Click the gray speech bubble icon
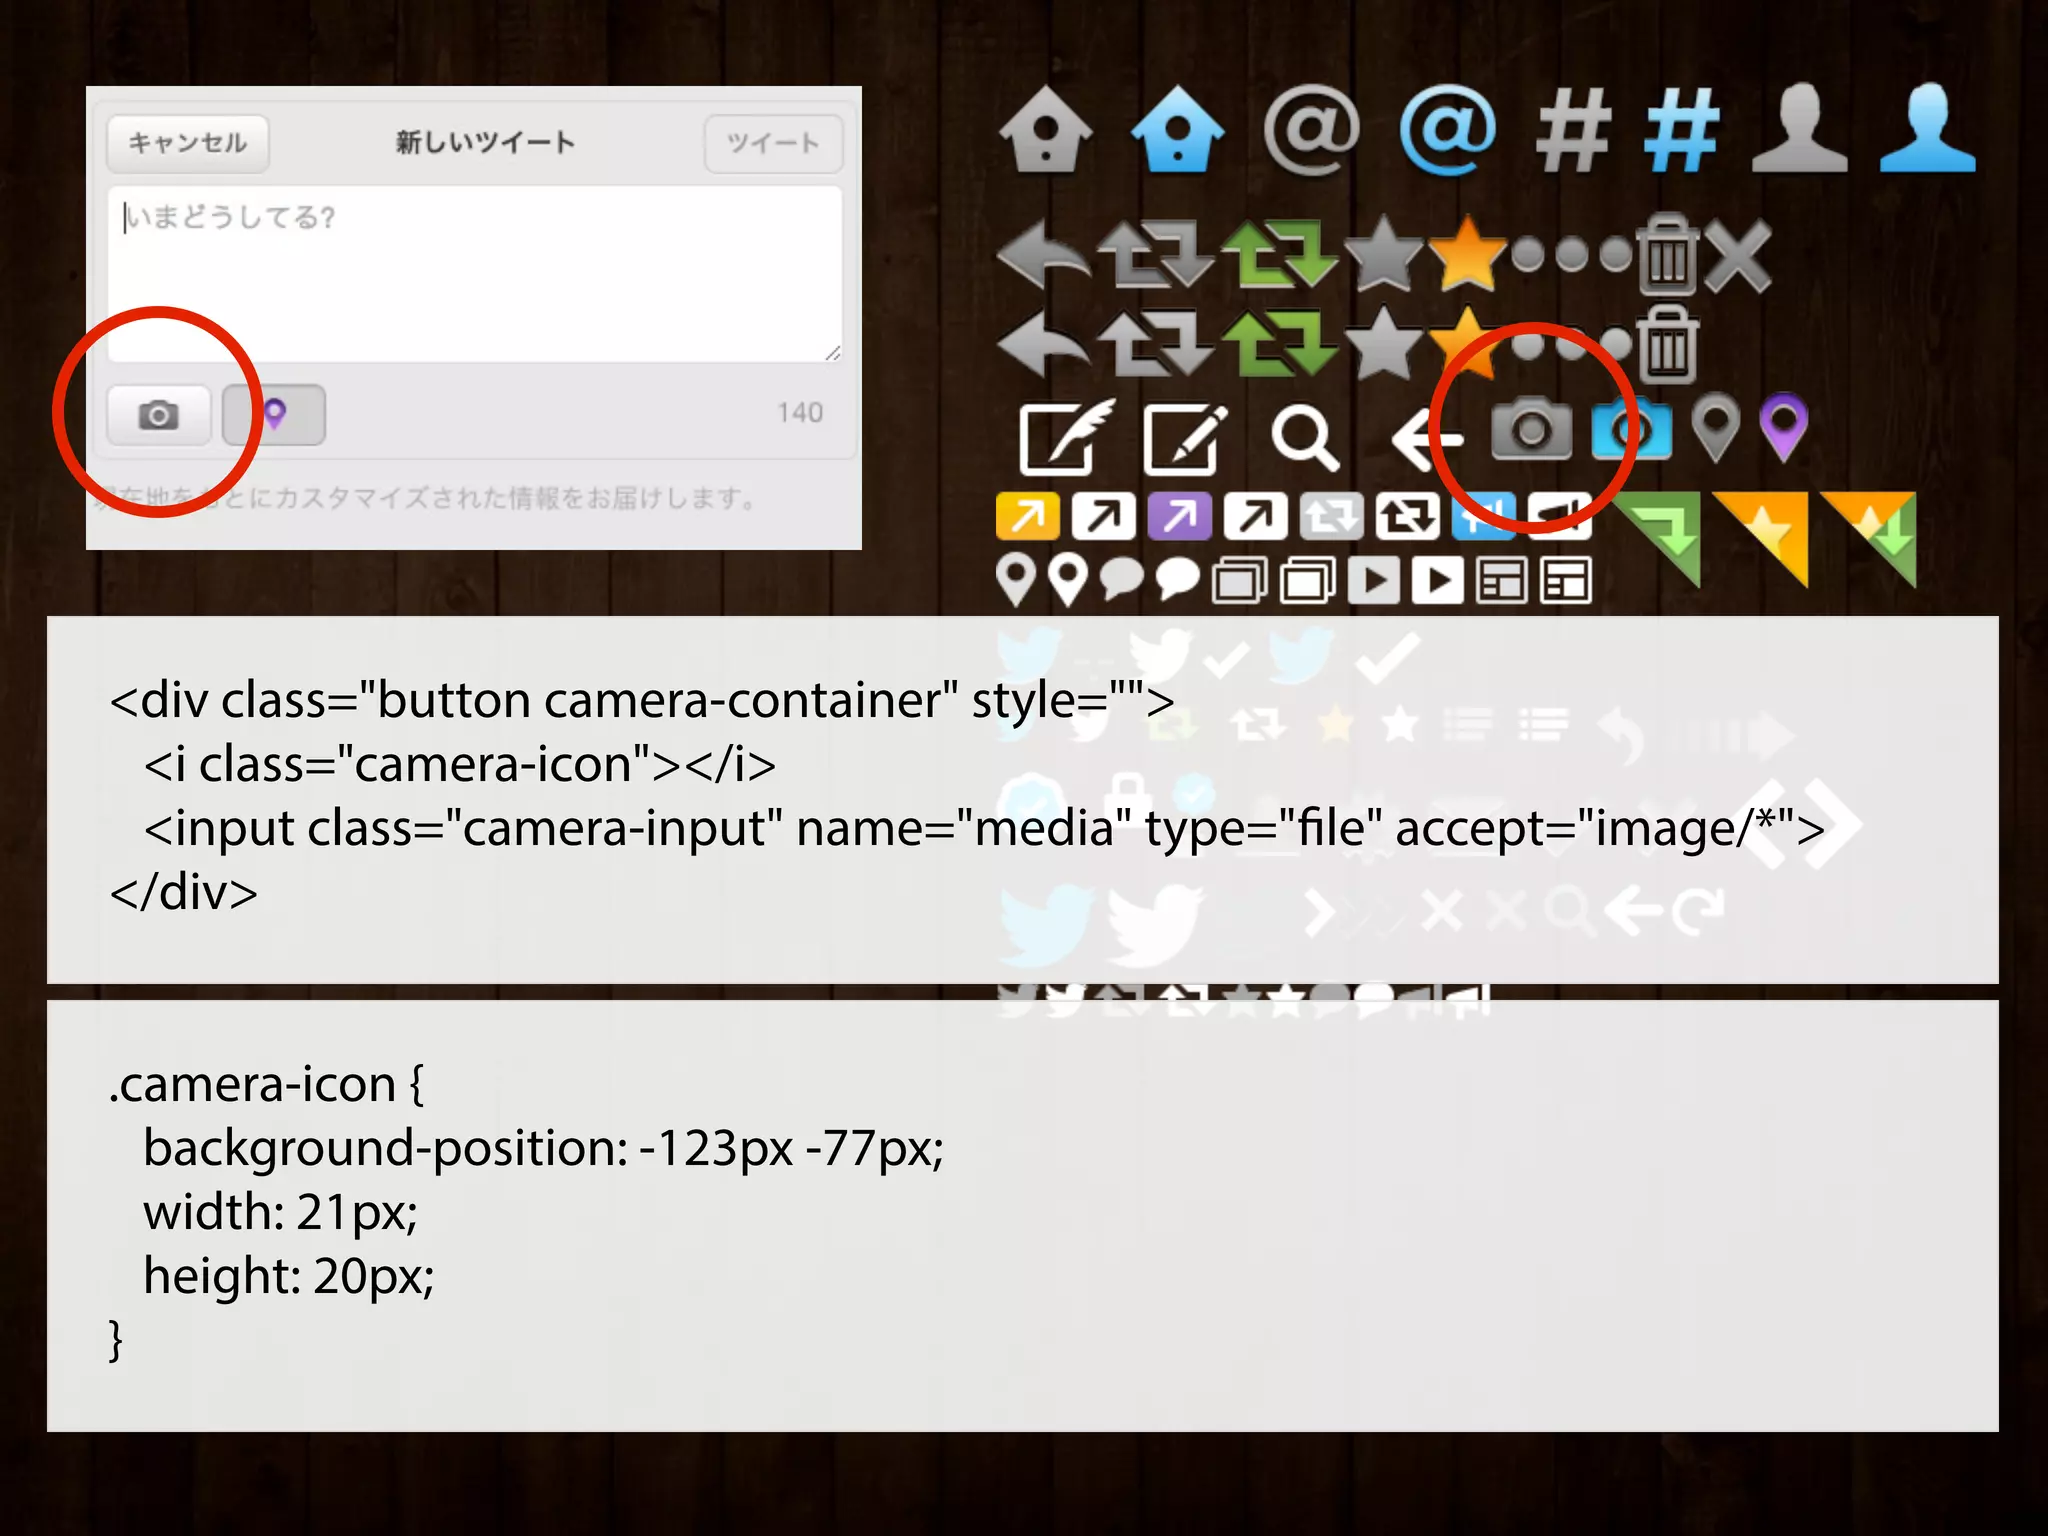This screenshot has height=1536, width=2048. click(1121, 579)
